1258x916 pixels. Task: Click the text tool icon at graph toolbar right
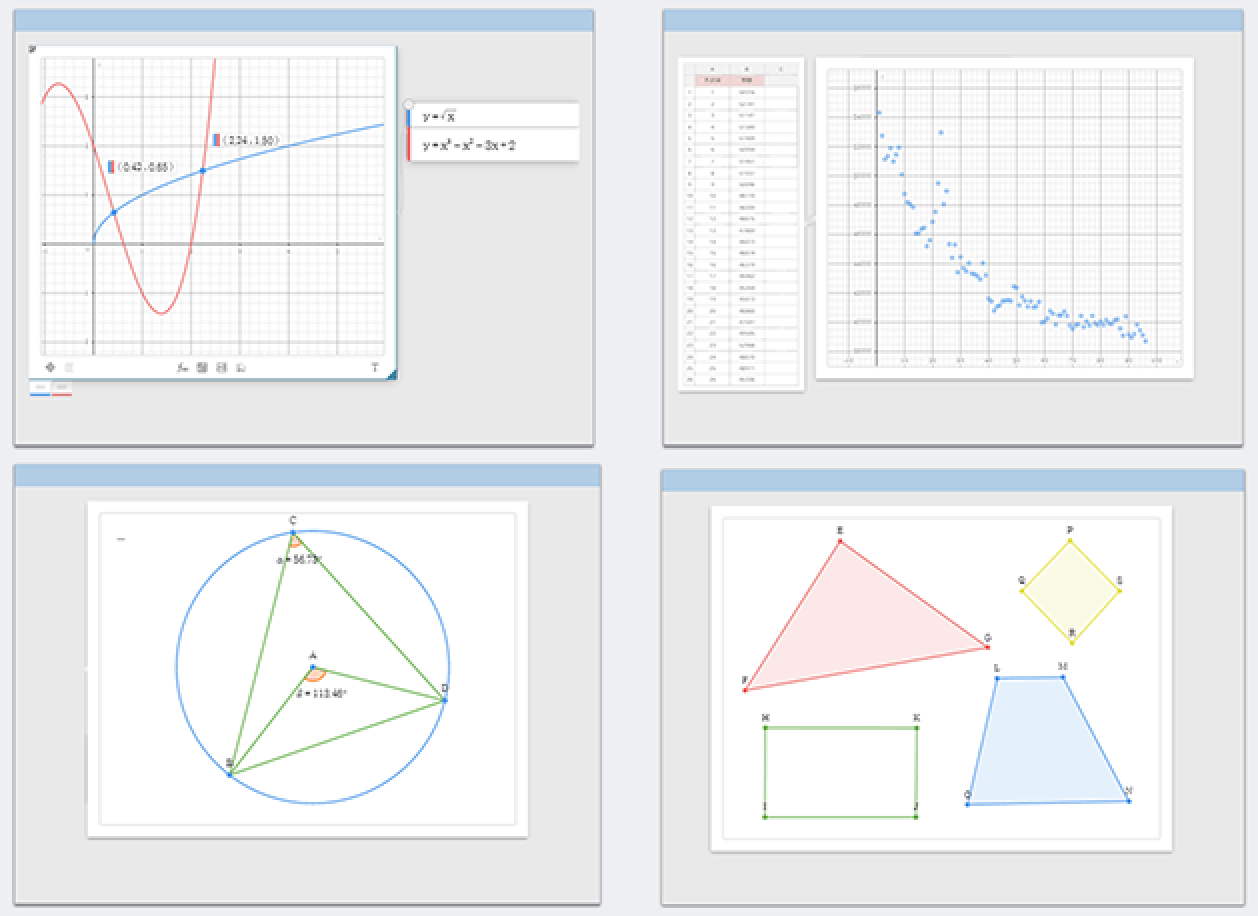(x=375, y=367)
